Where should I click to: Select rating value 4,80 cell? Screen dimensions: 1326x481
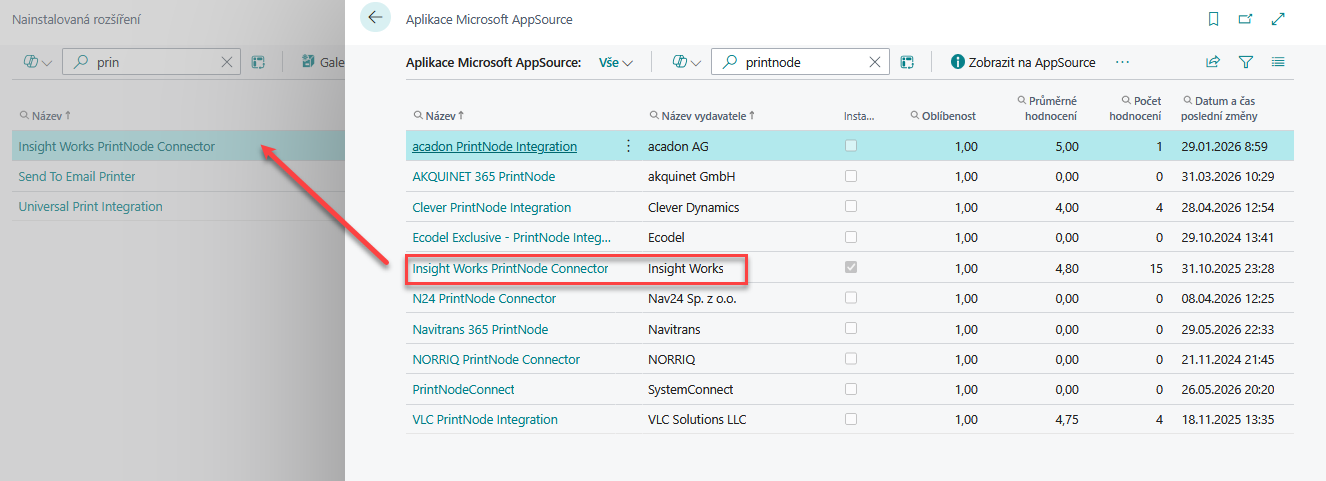(x=1065, y=268)
